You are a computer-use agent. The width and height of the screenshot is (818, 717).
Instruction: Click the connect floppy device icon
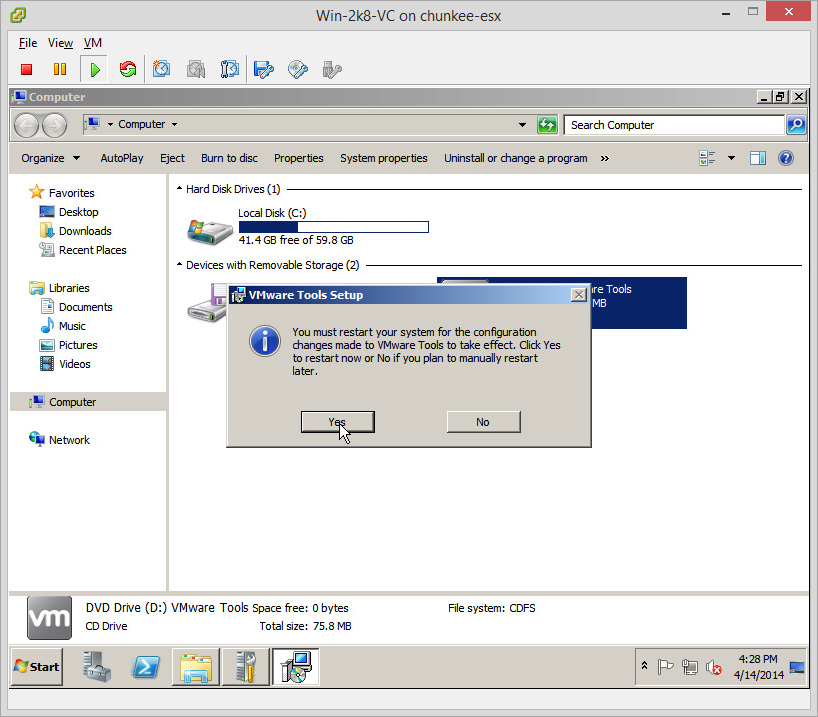264,69
